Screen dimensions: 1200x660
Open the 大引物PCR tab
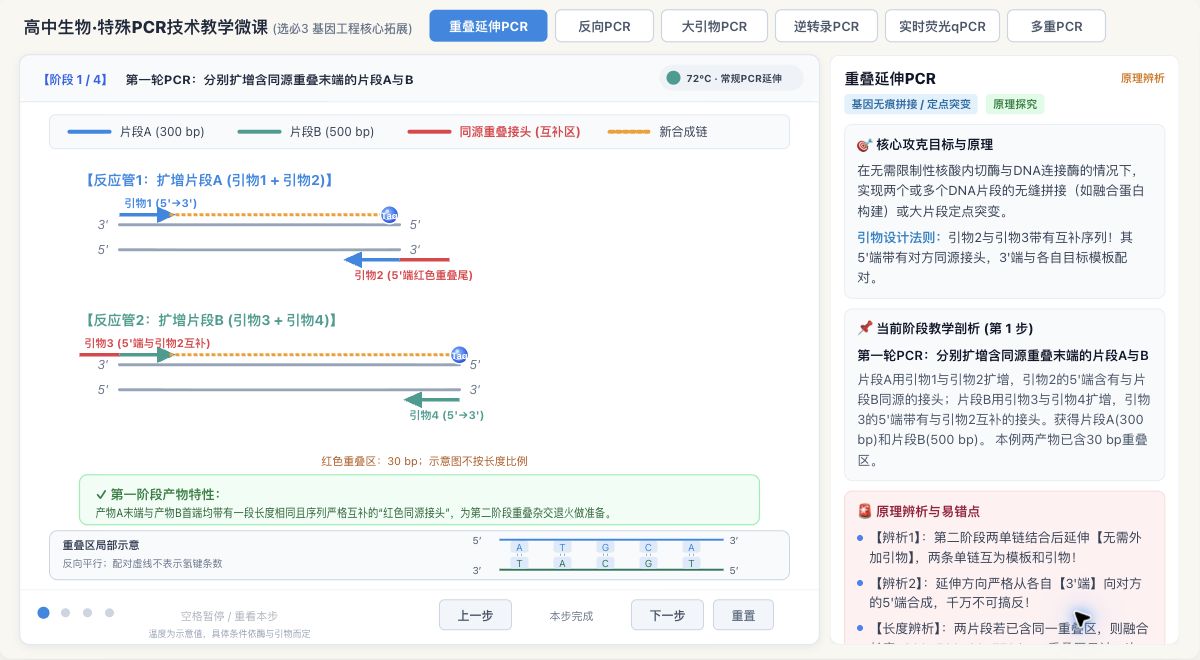tap(715, 26)
